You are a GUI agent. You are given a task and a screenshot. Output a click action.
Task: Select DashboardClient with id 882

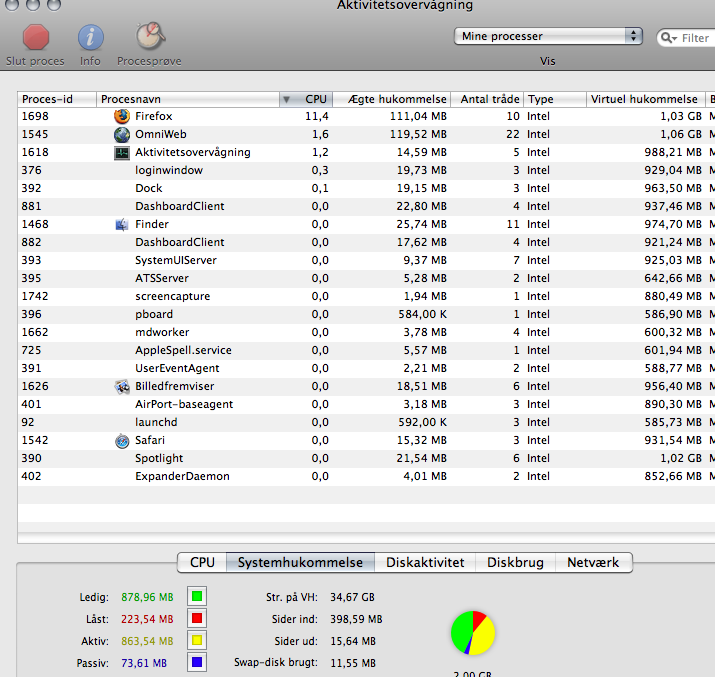point(367,243)
